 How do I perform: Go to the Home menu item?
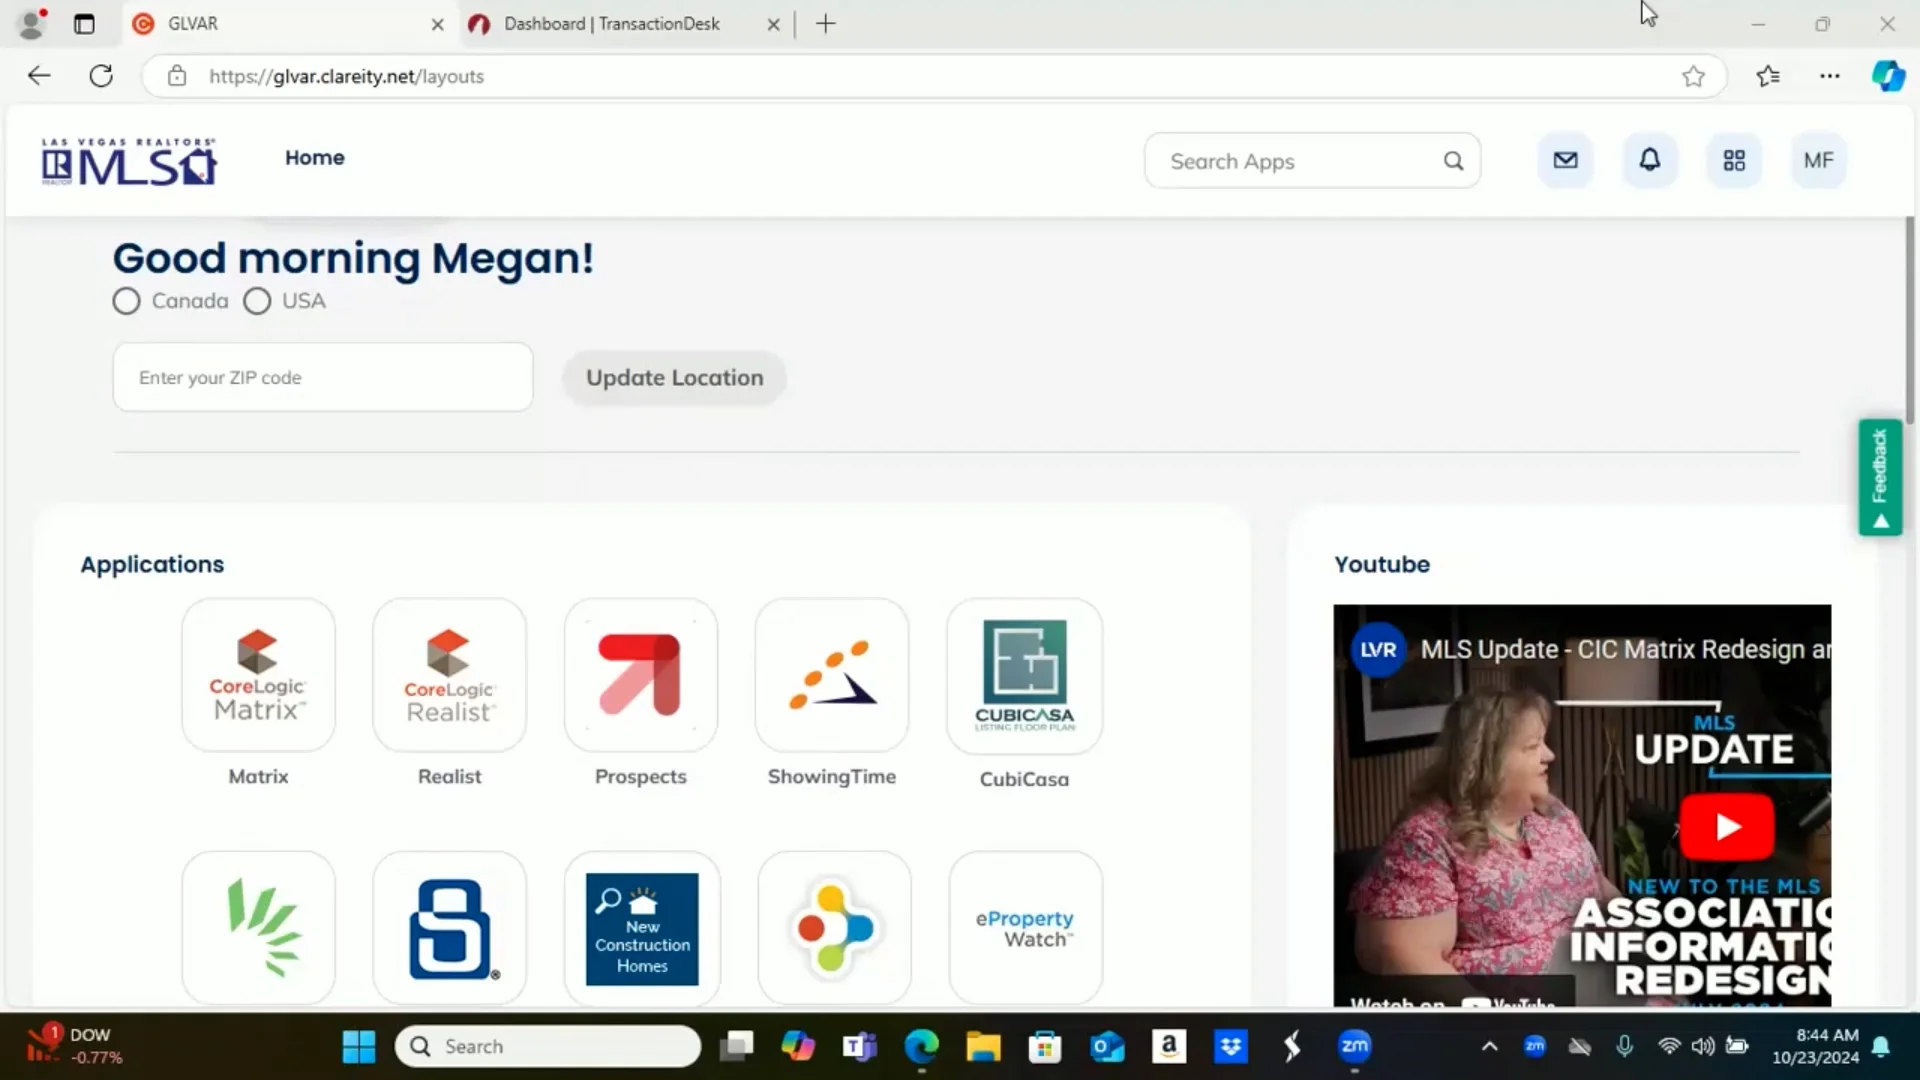click(x=314, y=157)
